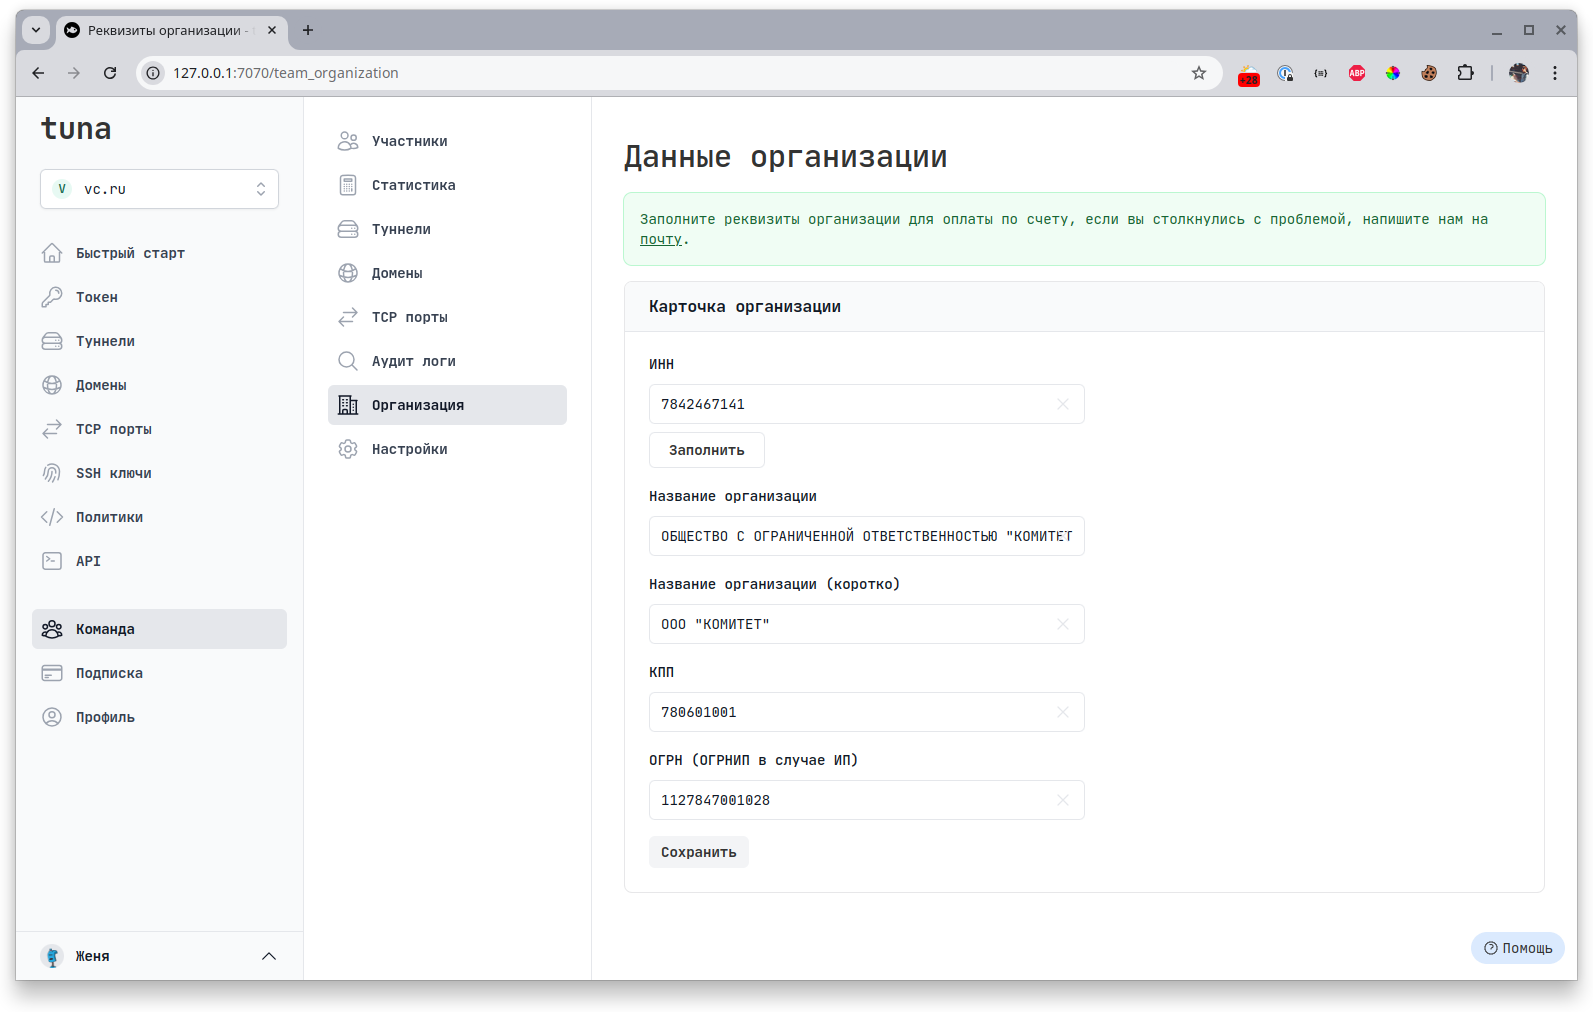Clear the КПП field value
This screenshot has height=1012, width=1593.
1063,712
